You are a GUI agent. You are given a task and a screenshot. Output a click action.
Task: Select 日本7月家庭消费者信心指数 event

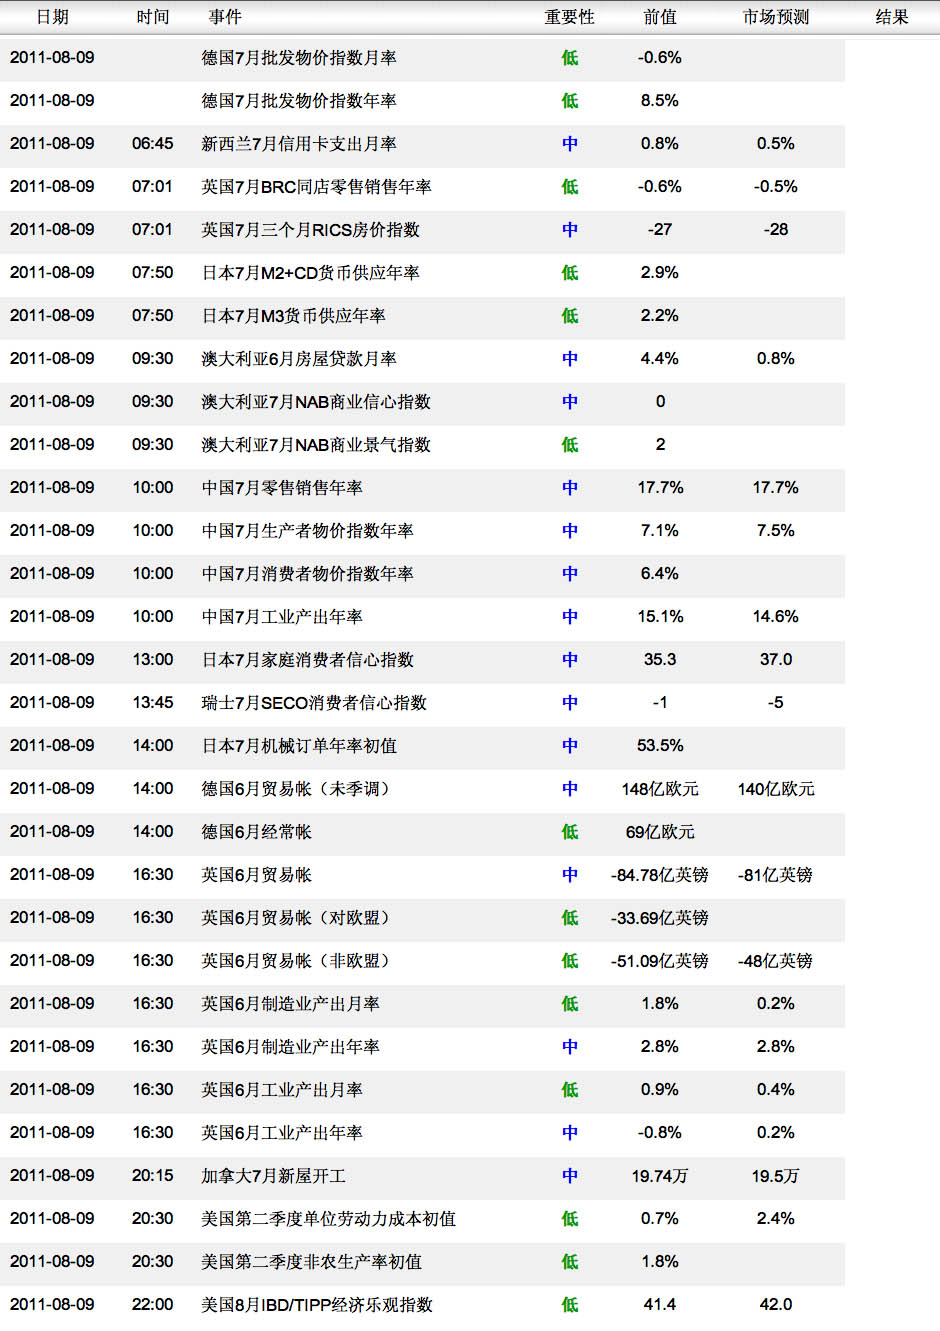[307, 660]
